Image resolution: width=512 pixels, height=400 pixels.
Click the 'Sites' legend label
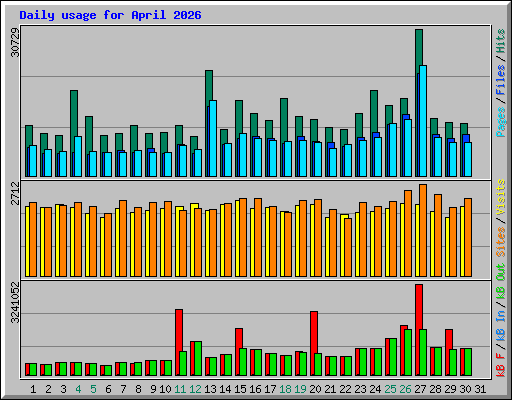[x=500, y=241]
